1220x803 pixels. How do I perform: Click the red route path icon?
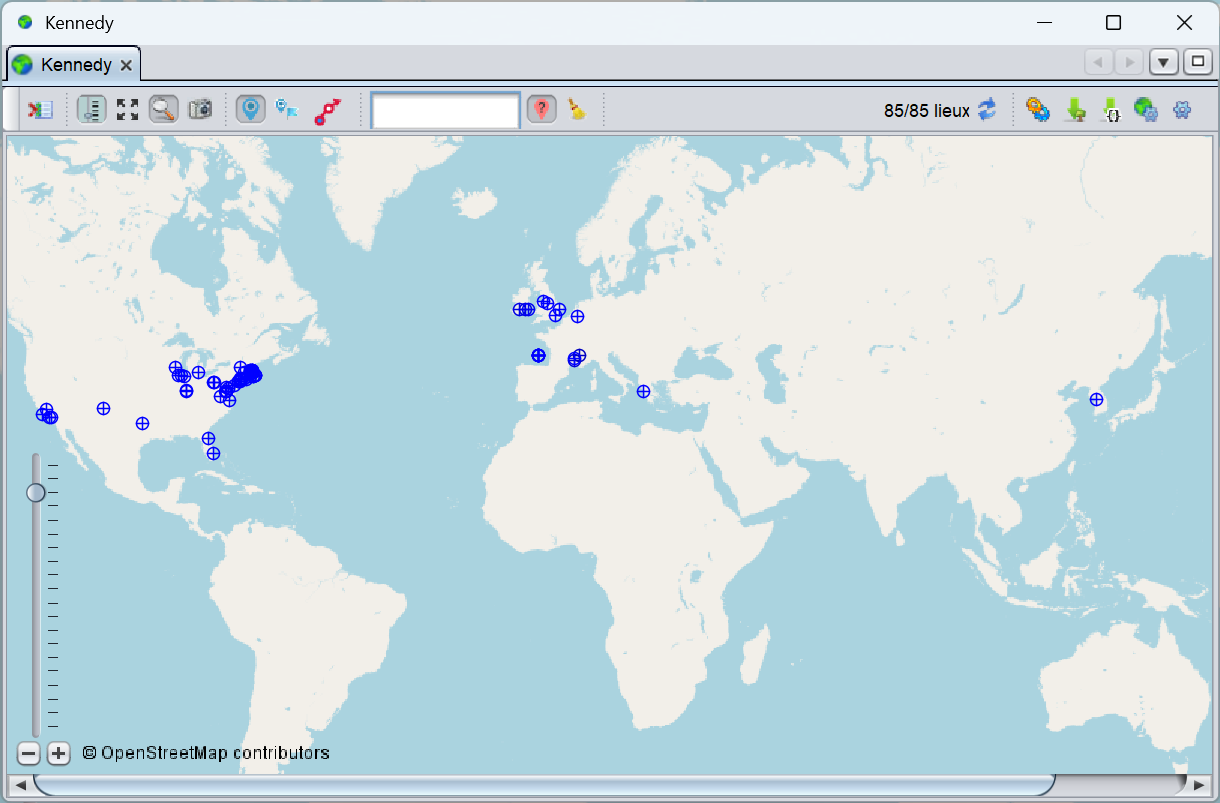[327, 110]
